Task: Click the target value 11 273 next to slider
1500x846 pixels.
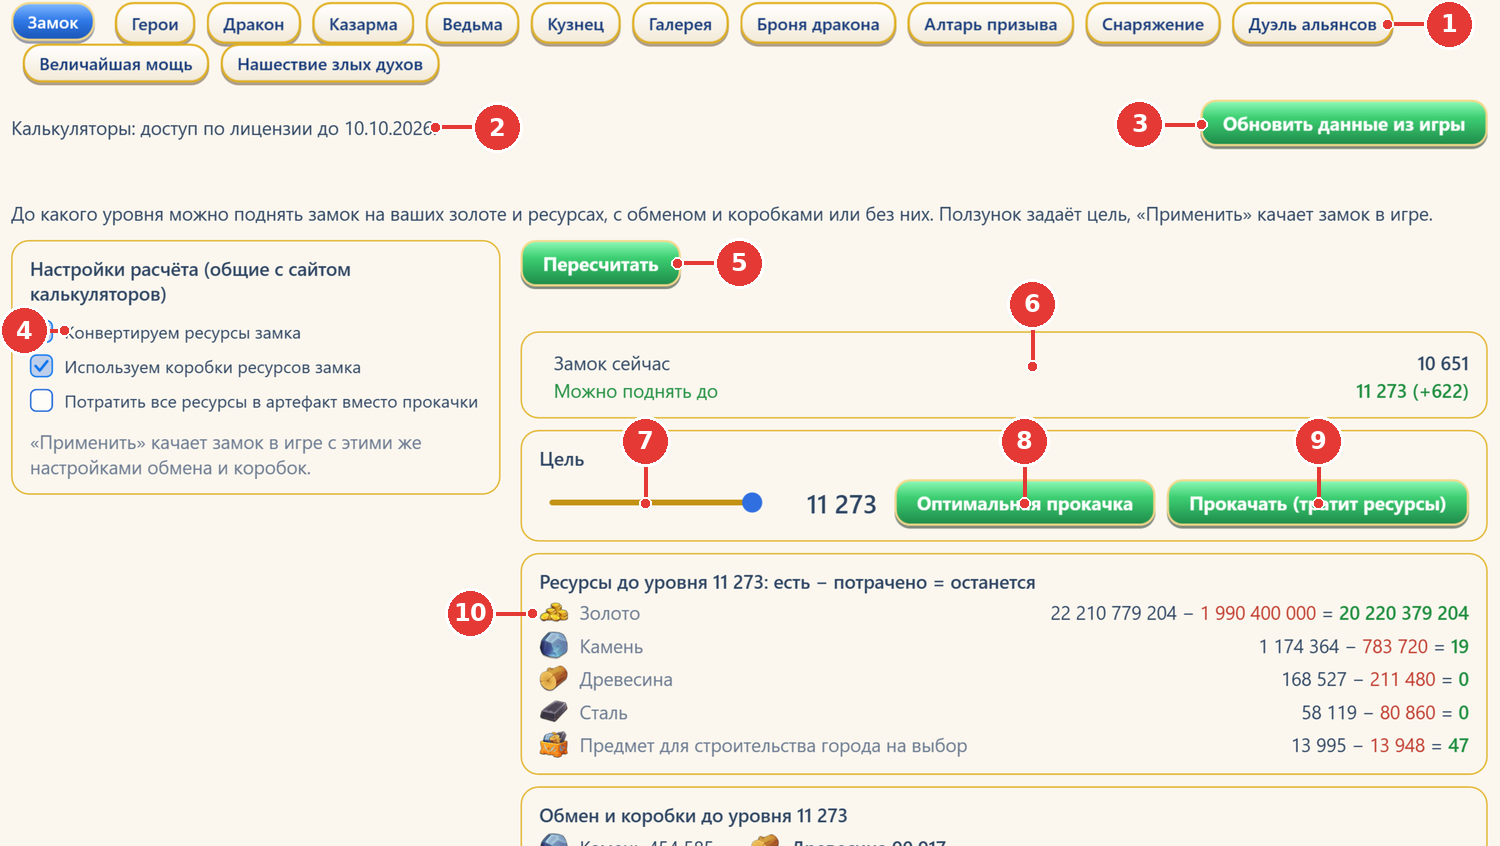Action: point(841,505)
